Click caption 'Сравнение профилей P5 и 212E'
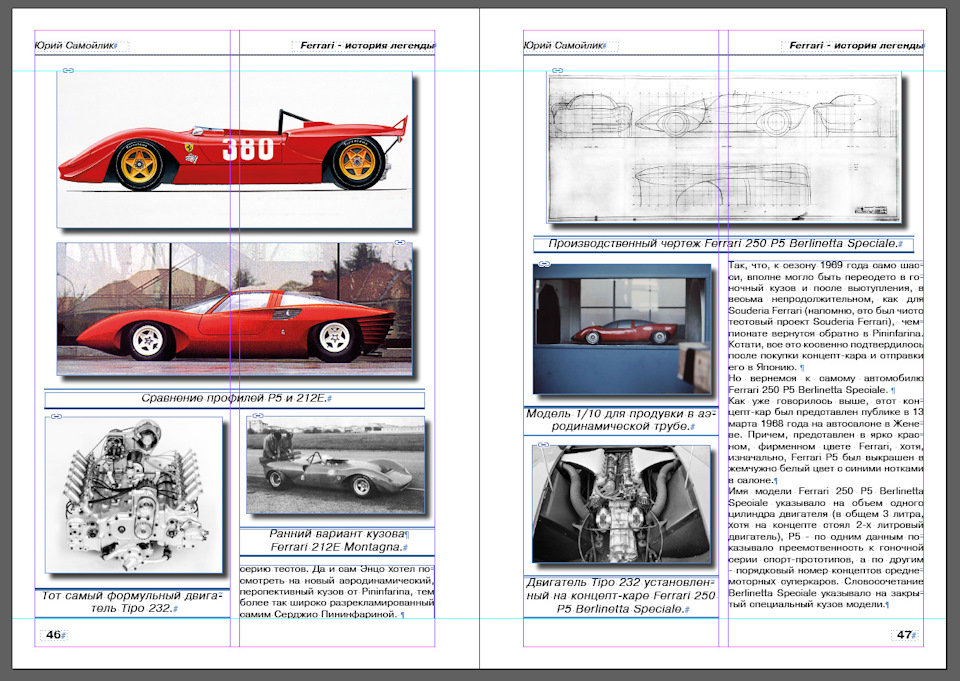Viewport: 960px width, 681px height. 236,398
